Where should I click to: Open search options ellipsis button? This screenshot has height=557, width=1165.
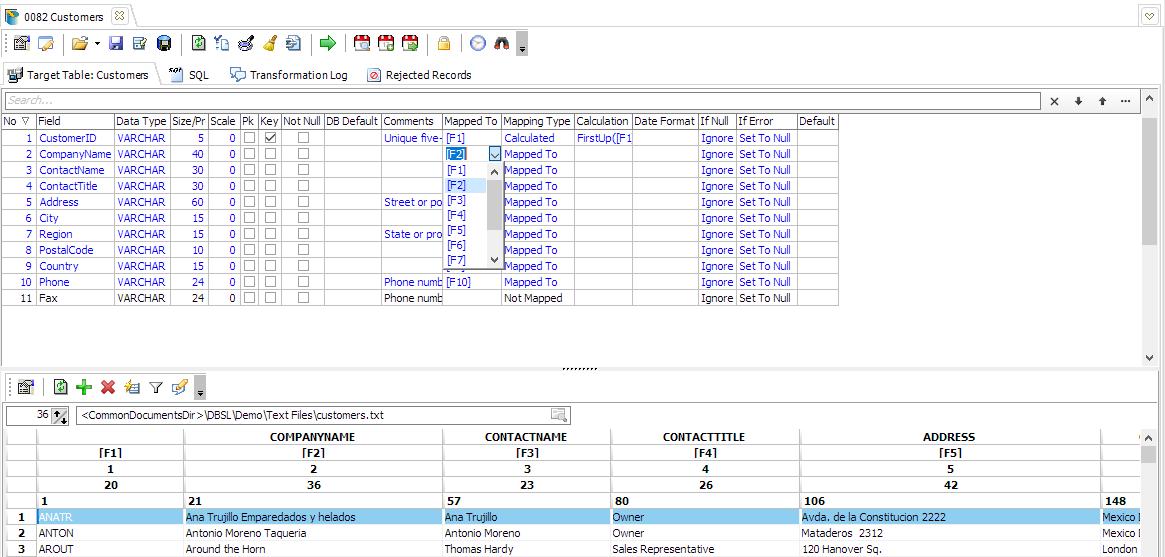pyautogui.click(x=1126, y=102)
